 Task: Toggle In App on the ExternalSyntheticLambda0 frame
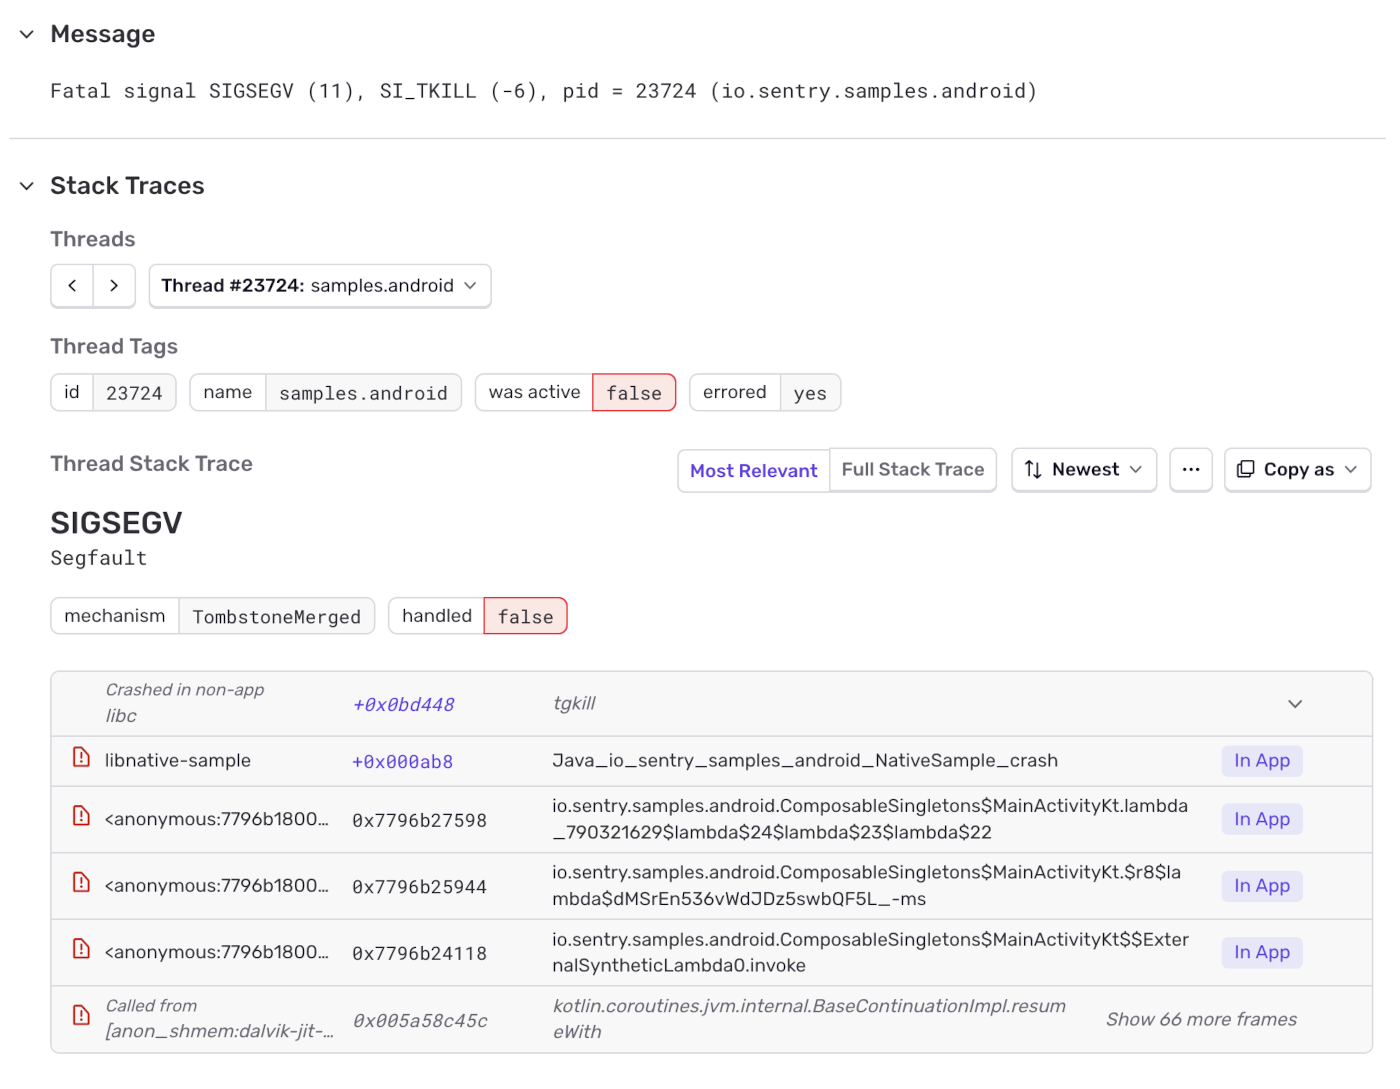coord(1261,952)
